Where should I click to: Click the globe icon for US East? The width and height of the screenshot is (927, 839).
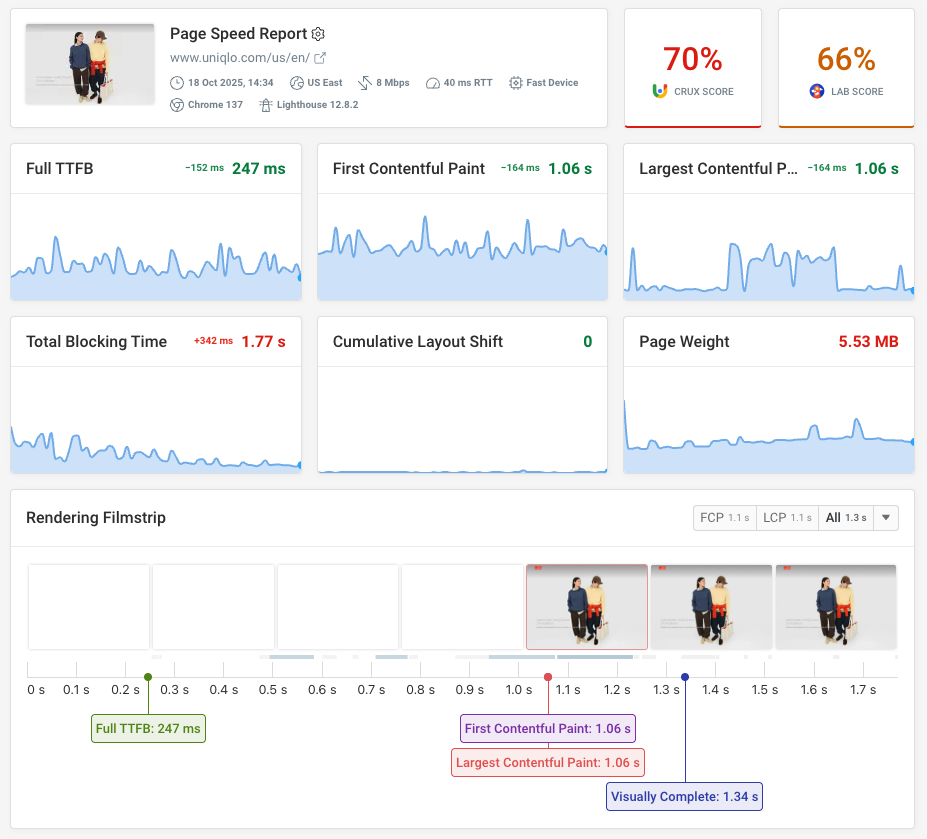click(297, 83)
